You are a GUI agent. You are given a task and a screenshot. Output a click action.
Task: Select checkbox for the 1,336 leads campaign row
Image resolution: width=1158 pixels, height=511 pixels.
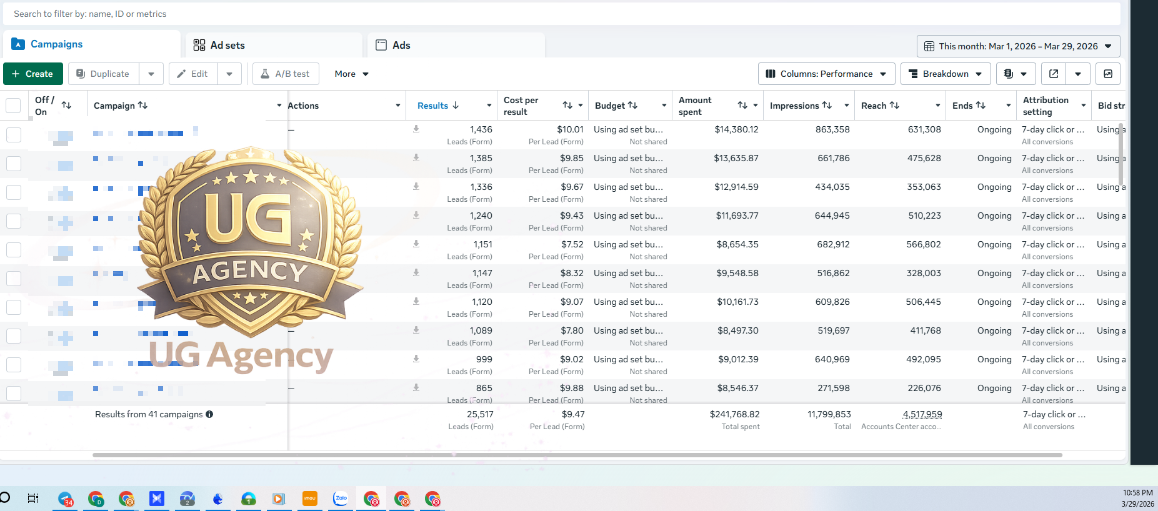coord(13,192)
